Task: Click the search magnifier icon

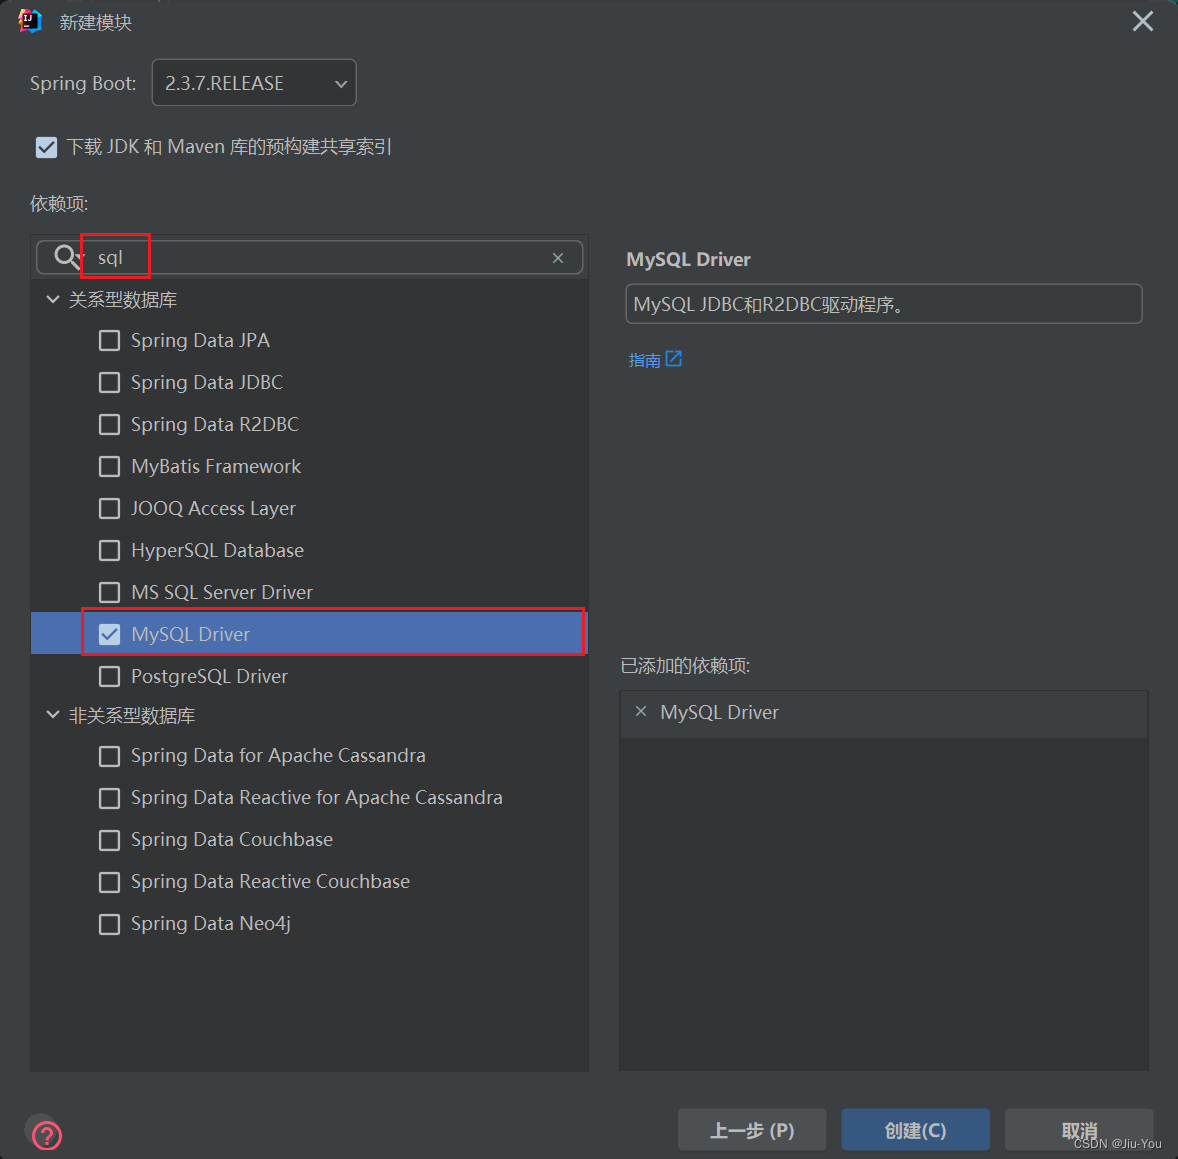Action: click(66, 257)
